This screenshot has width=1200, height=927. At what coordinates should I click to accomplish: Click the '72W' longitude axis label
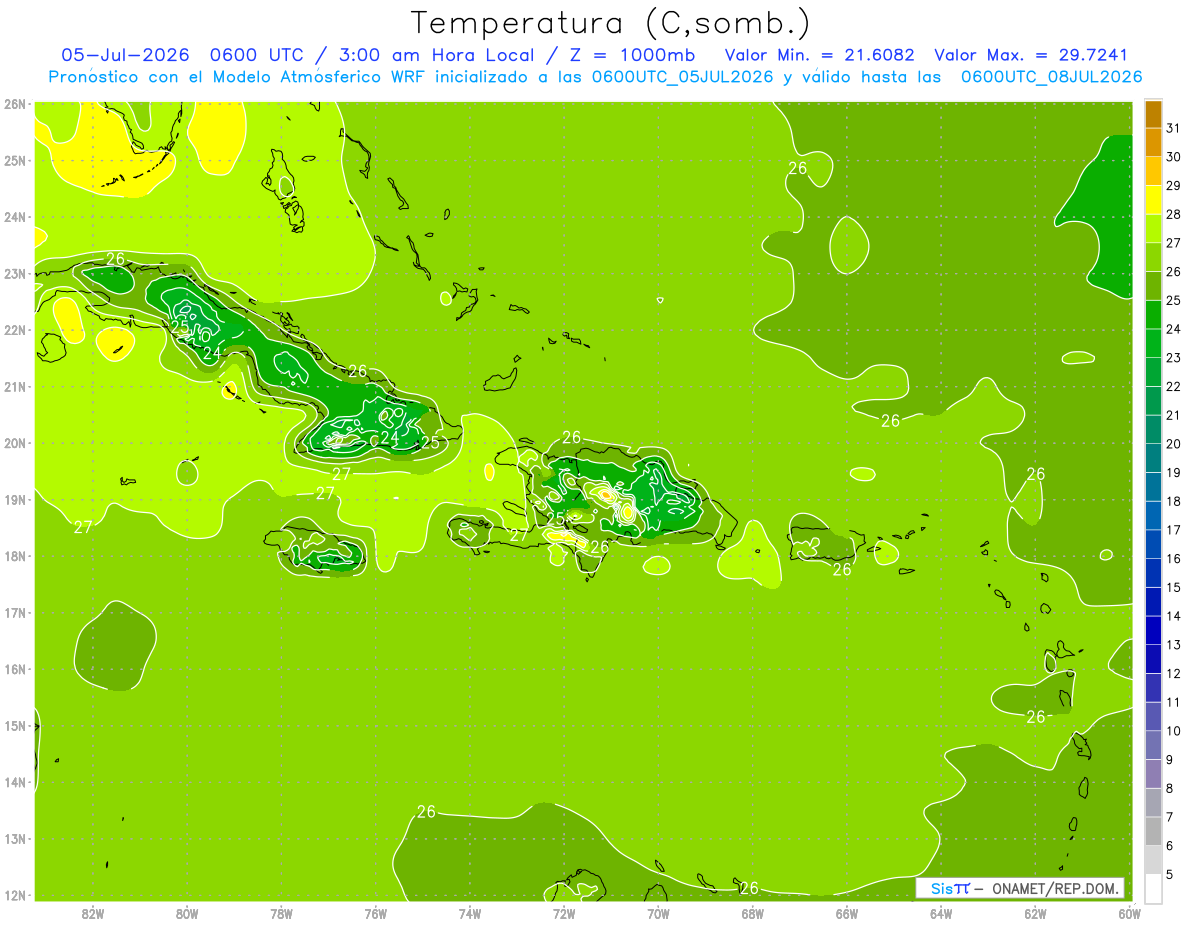(564, 913)
